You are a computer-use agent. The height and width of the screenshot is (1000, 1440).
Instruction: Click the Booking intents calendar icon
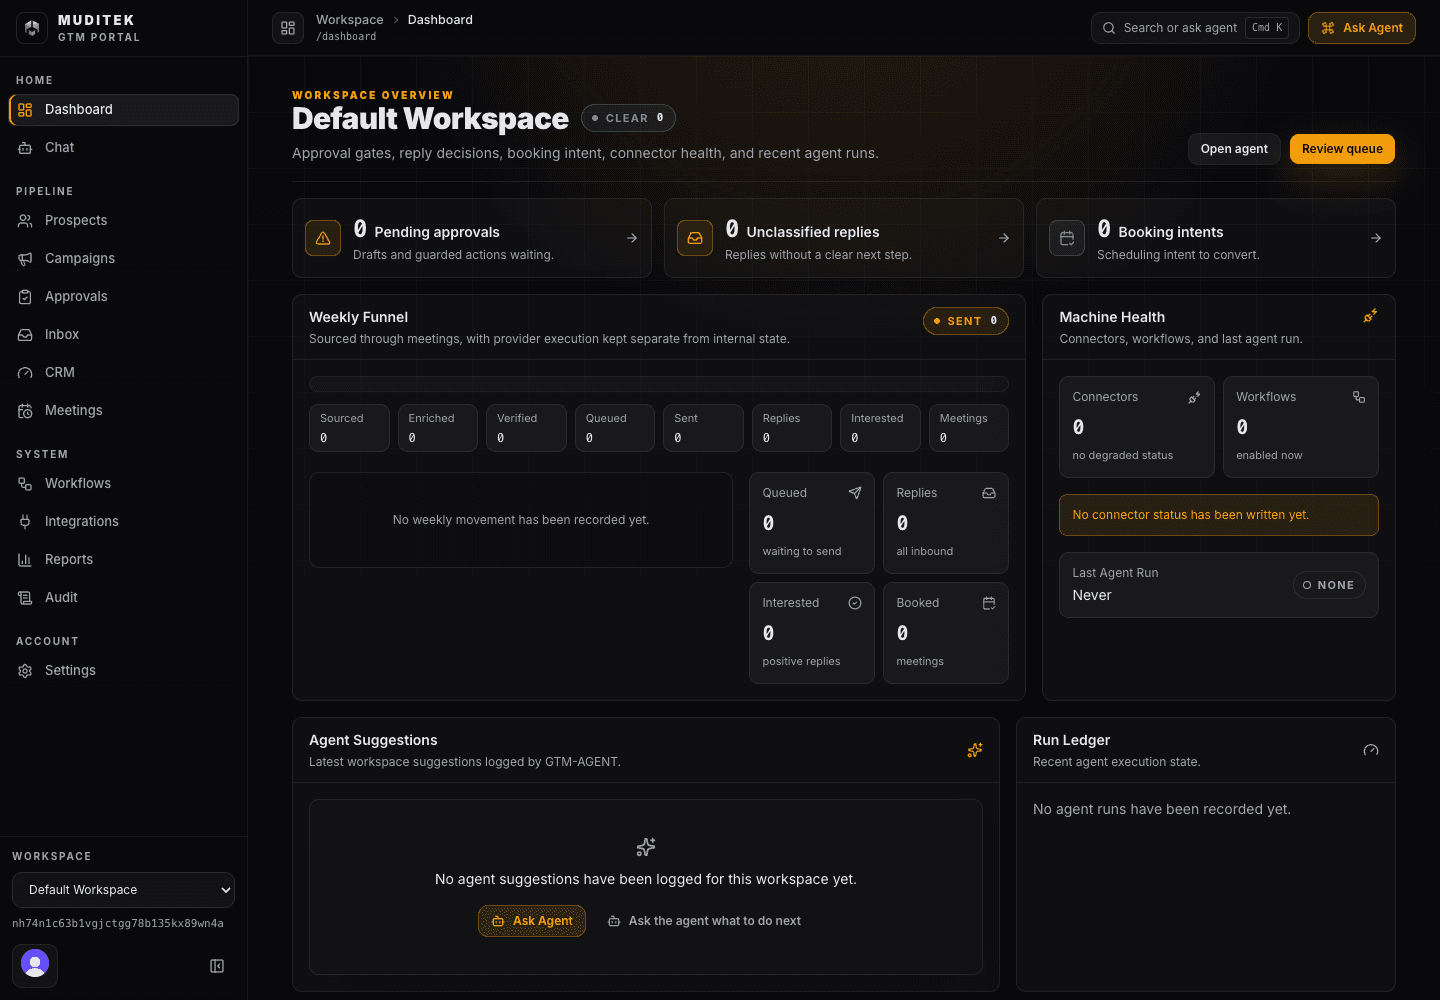pyautogui.click(x=1067, y=238)
